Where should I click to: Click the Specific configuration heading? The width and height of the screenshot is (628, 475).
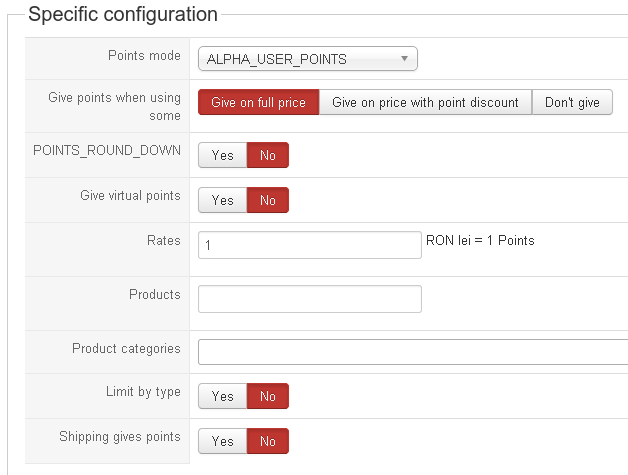[x=123, y=15]
